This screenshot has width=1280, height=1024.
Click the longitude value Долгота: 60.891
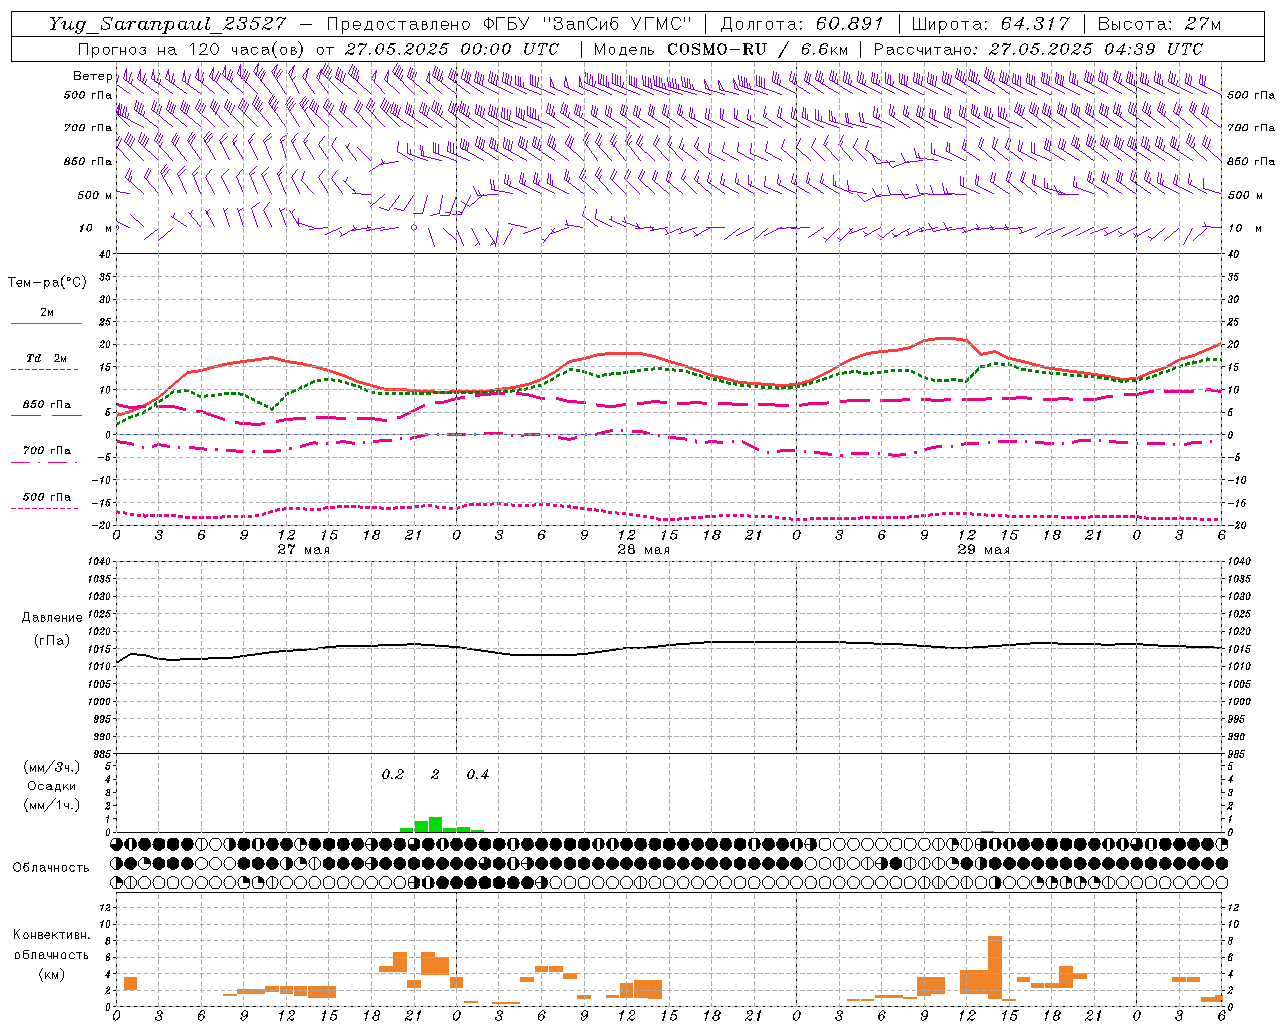[801, 24]
